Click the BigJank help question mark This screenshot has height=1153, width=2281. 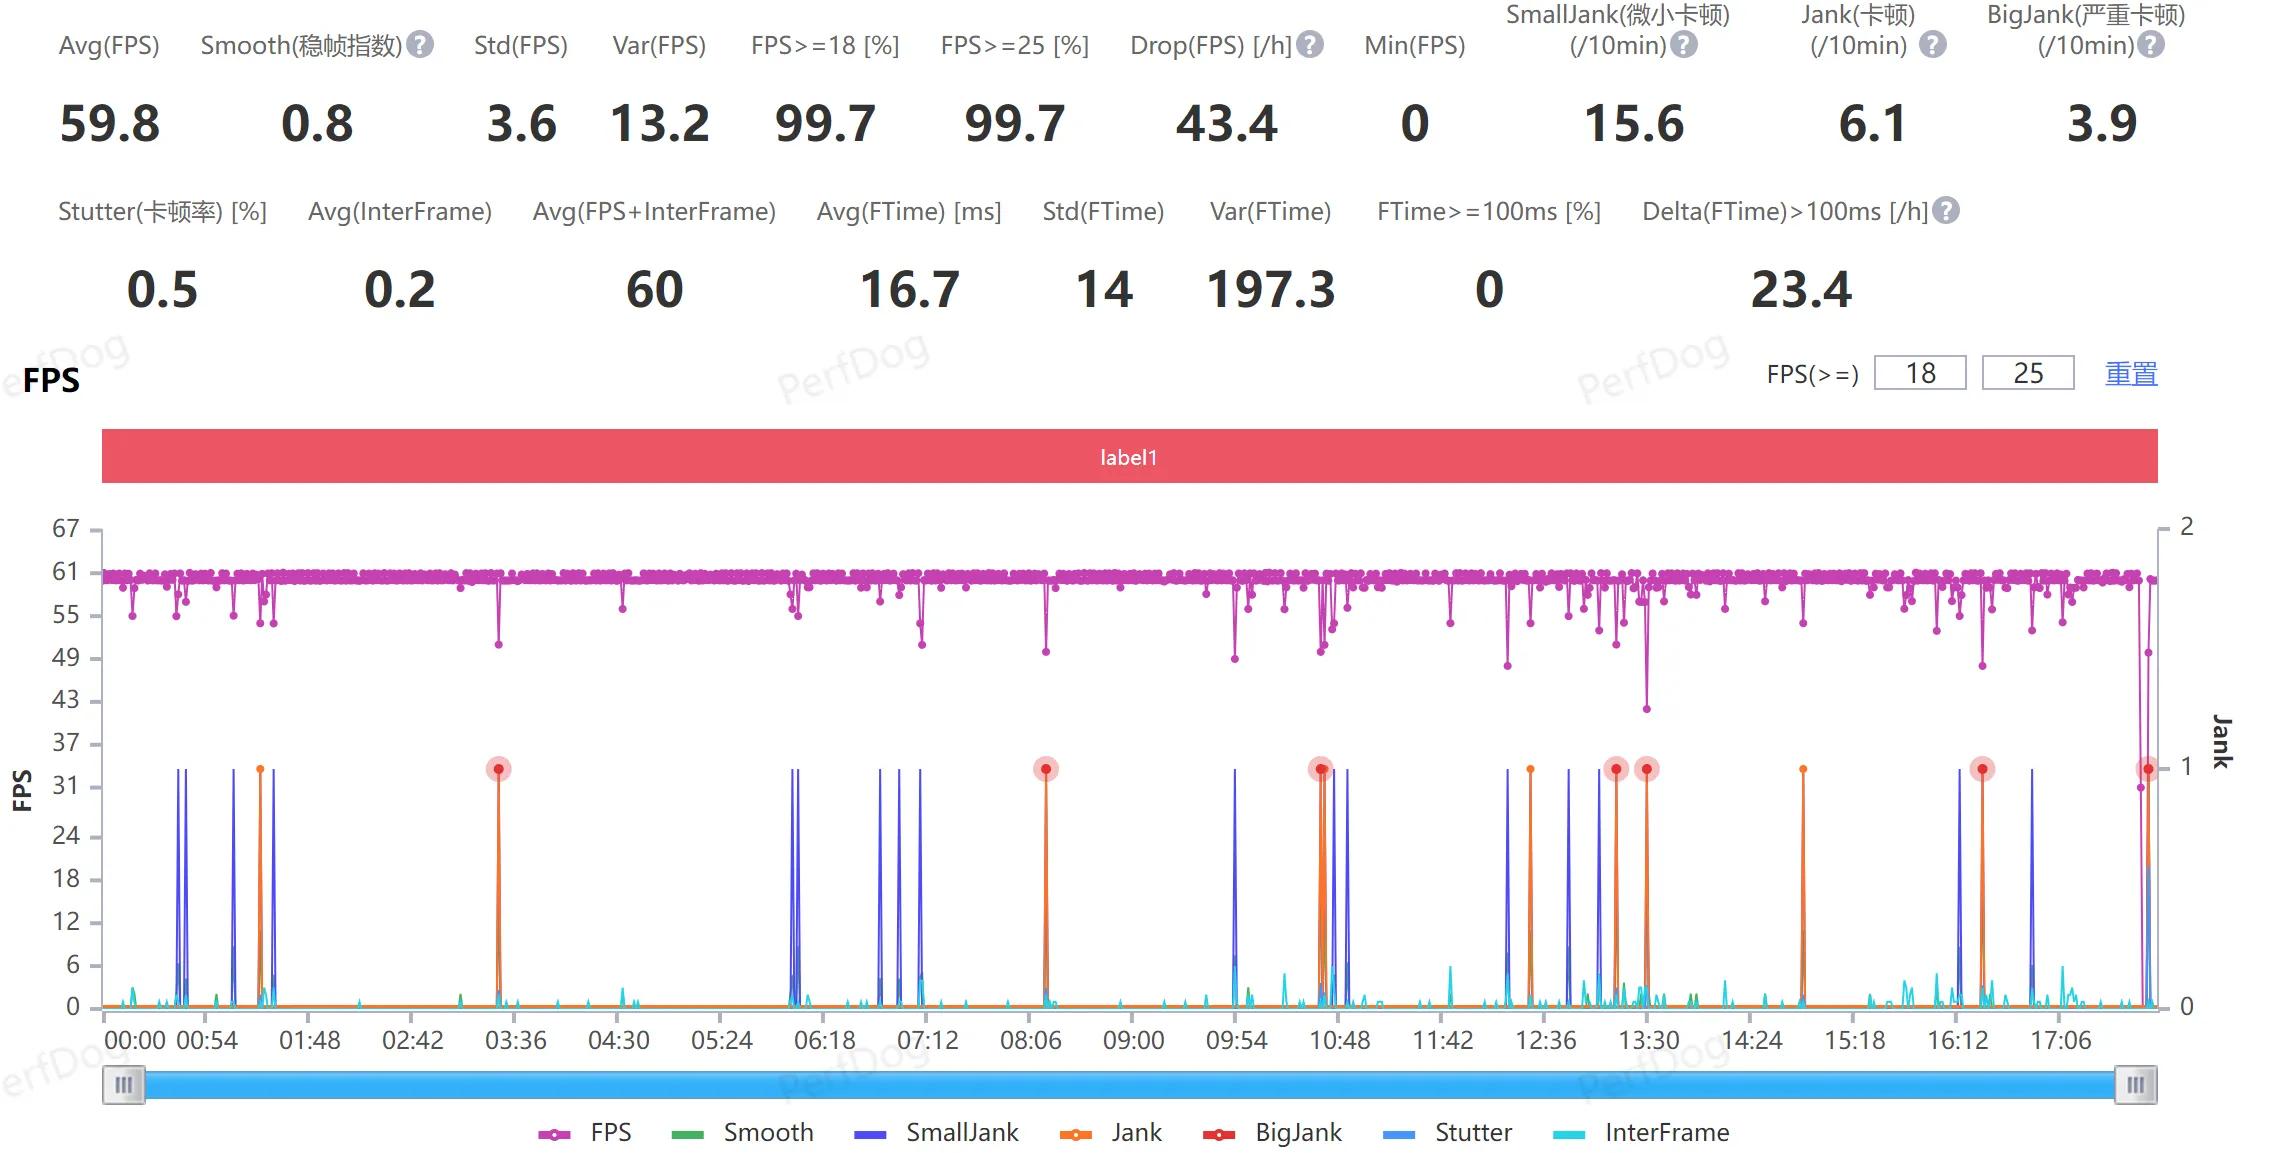(2151, 45)
